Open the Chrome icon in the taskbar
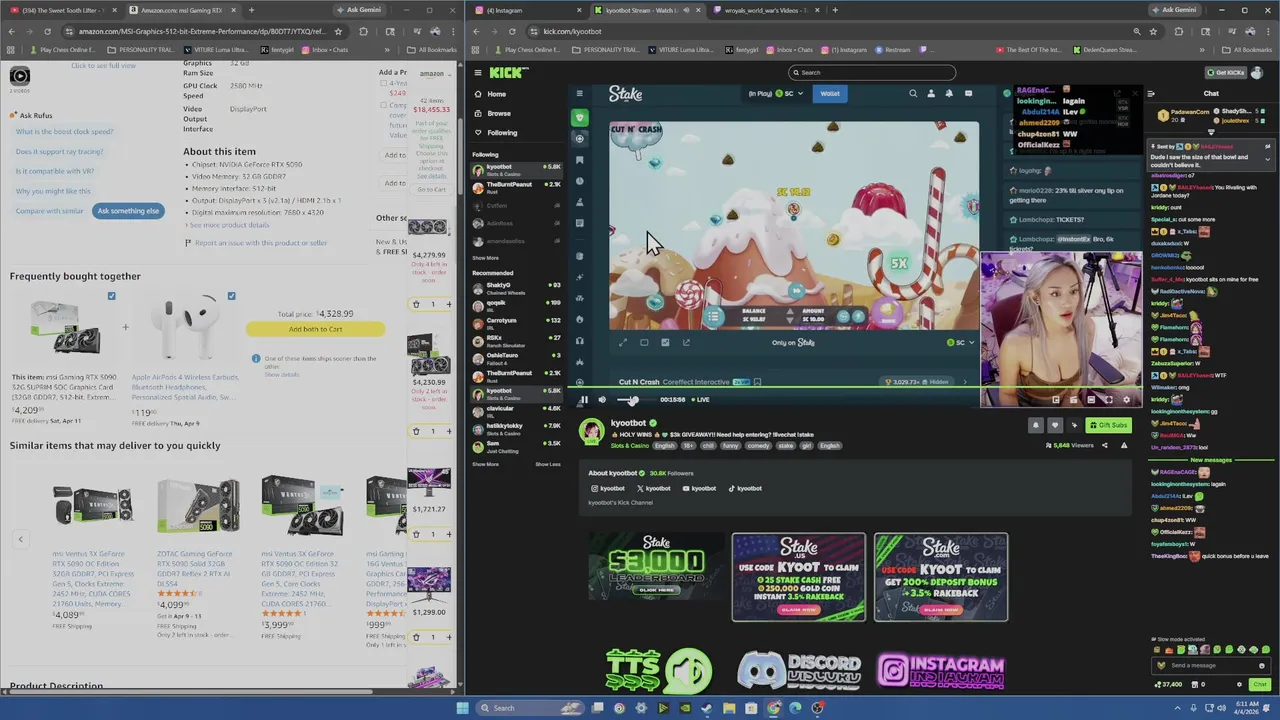1280x720 pixels. pyautogui.click(x=773, y=708)
